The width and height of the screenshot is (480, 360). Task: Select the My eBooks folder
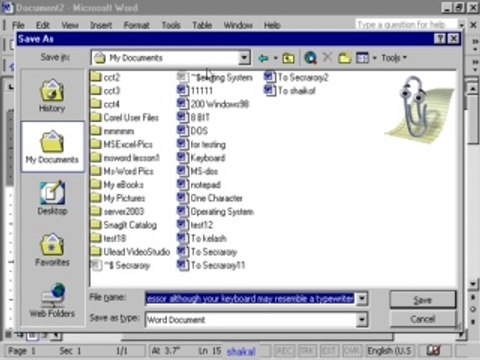tap(117, 185)
